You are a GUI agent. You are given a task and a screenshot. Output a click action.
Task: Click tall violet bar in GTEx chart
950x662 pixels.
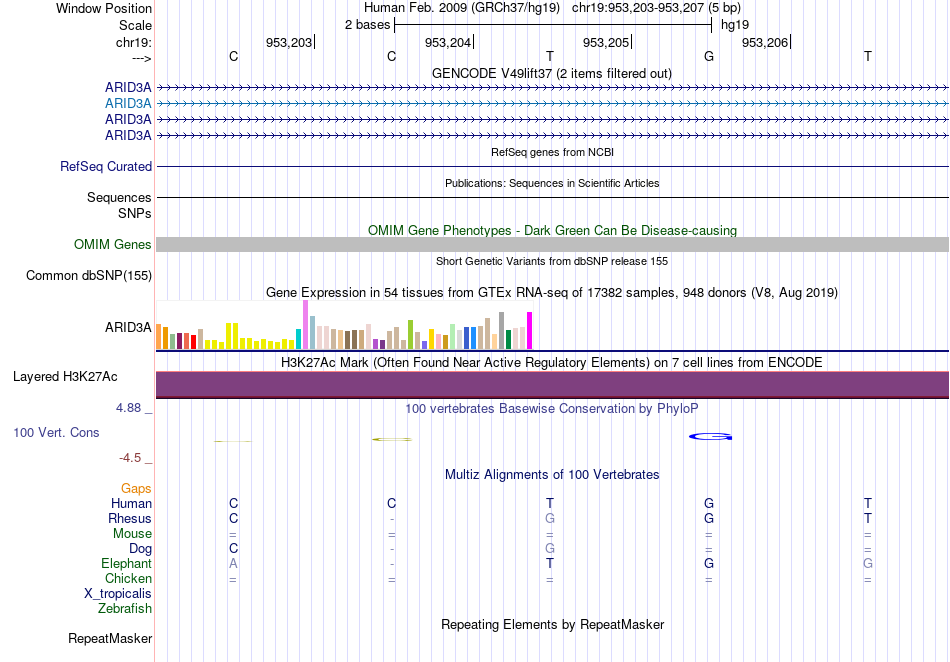(x=305, y=325)
